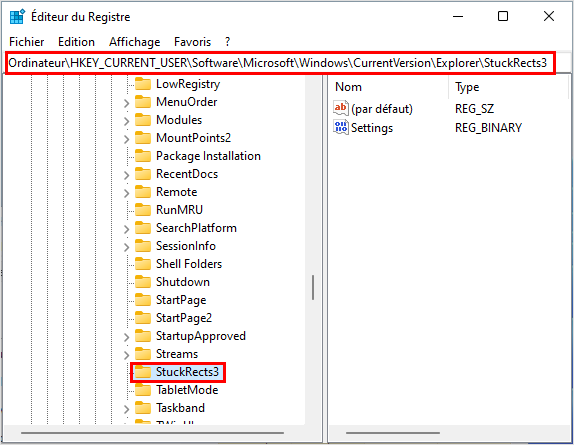Click the LowRegistry folder icon
The image size is (574, 445).
143,84
